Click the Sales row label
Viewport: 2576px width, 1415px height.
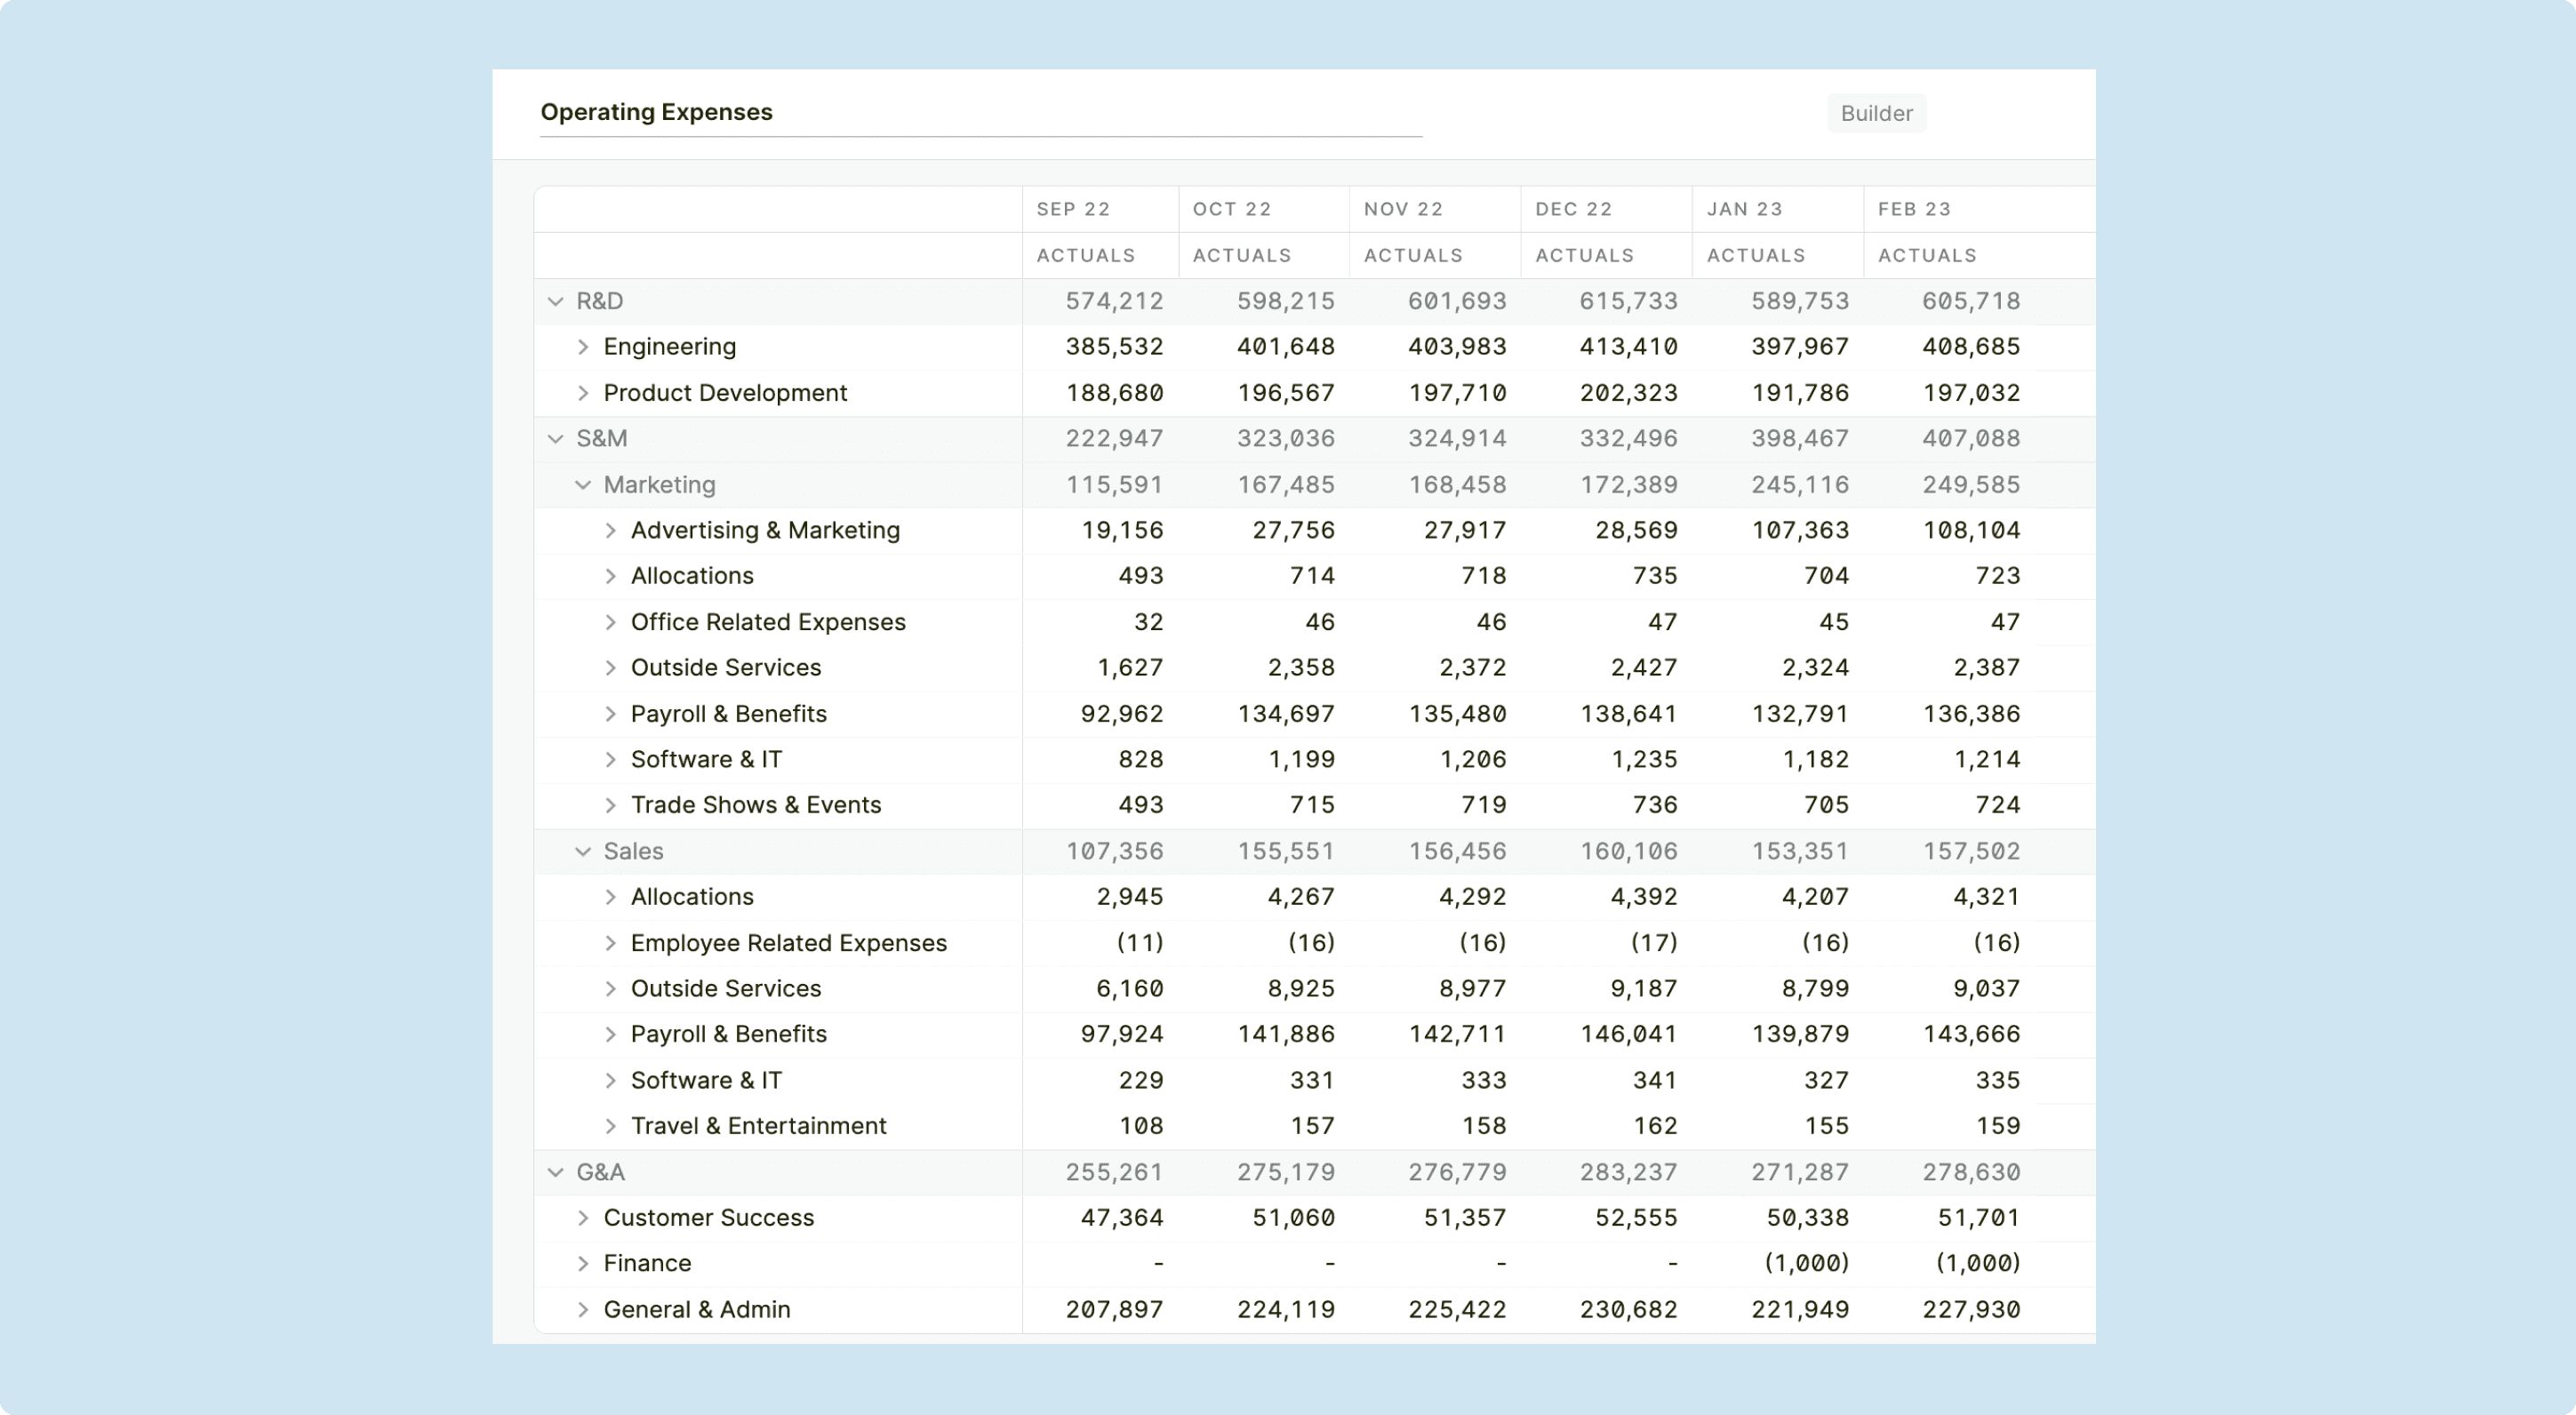(x=633, y=851)
